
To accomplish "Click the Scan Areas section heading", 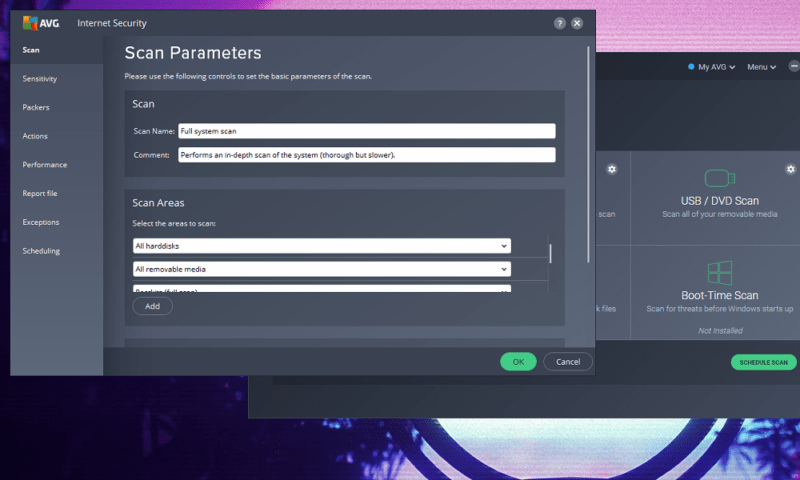I will pyautogui.click(x=158, y=203).
